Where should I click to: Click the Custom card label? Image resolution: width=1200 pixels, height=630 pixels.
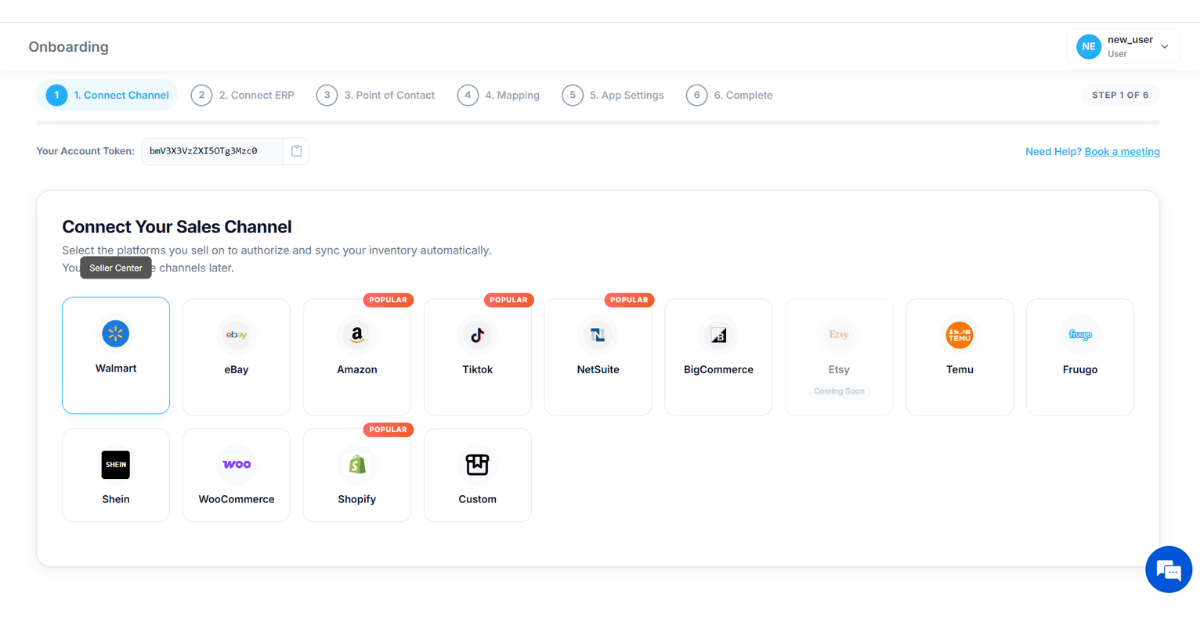click(x=478, y=499)
